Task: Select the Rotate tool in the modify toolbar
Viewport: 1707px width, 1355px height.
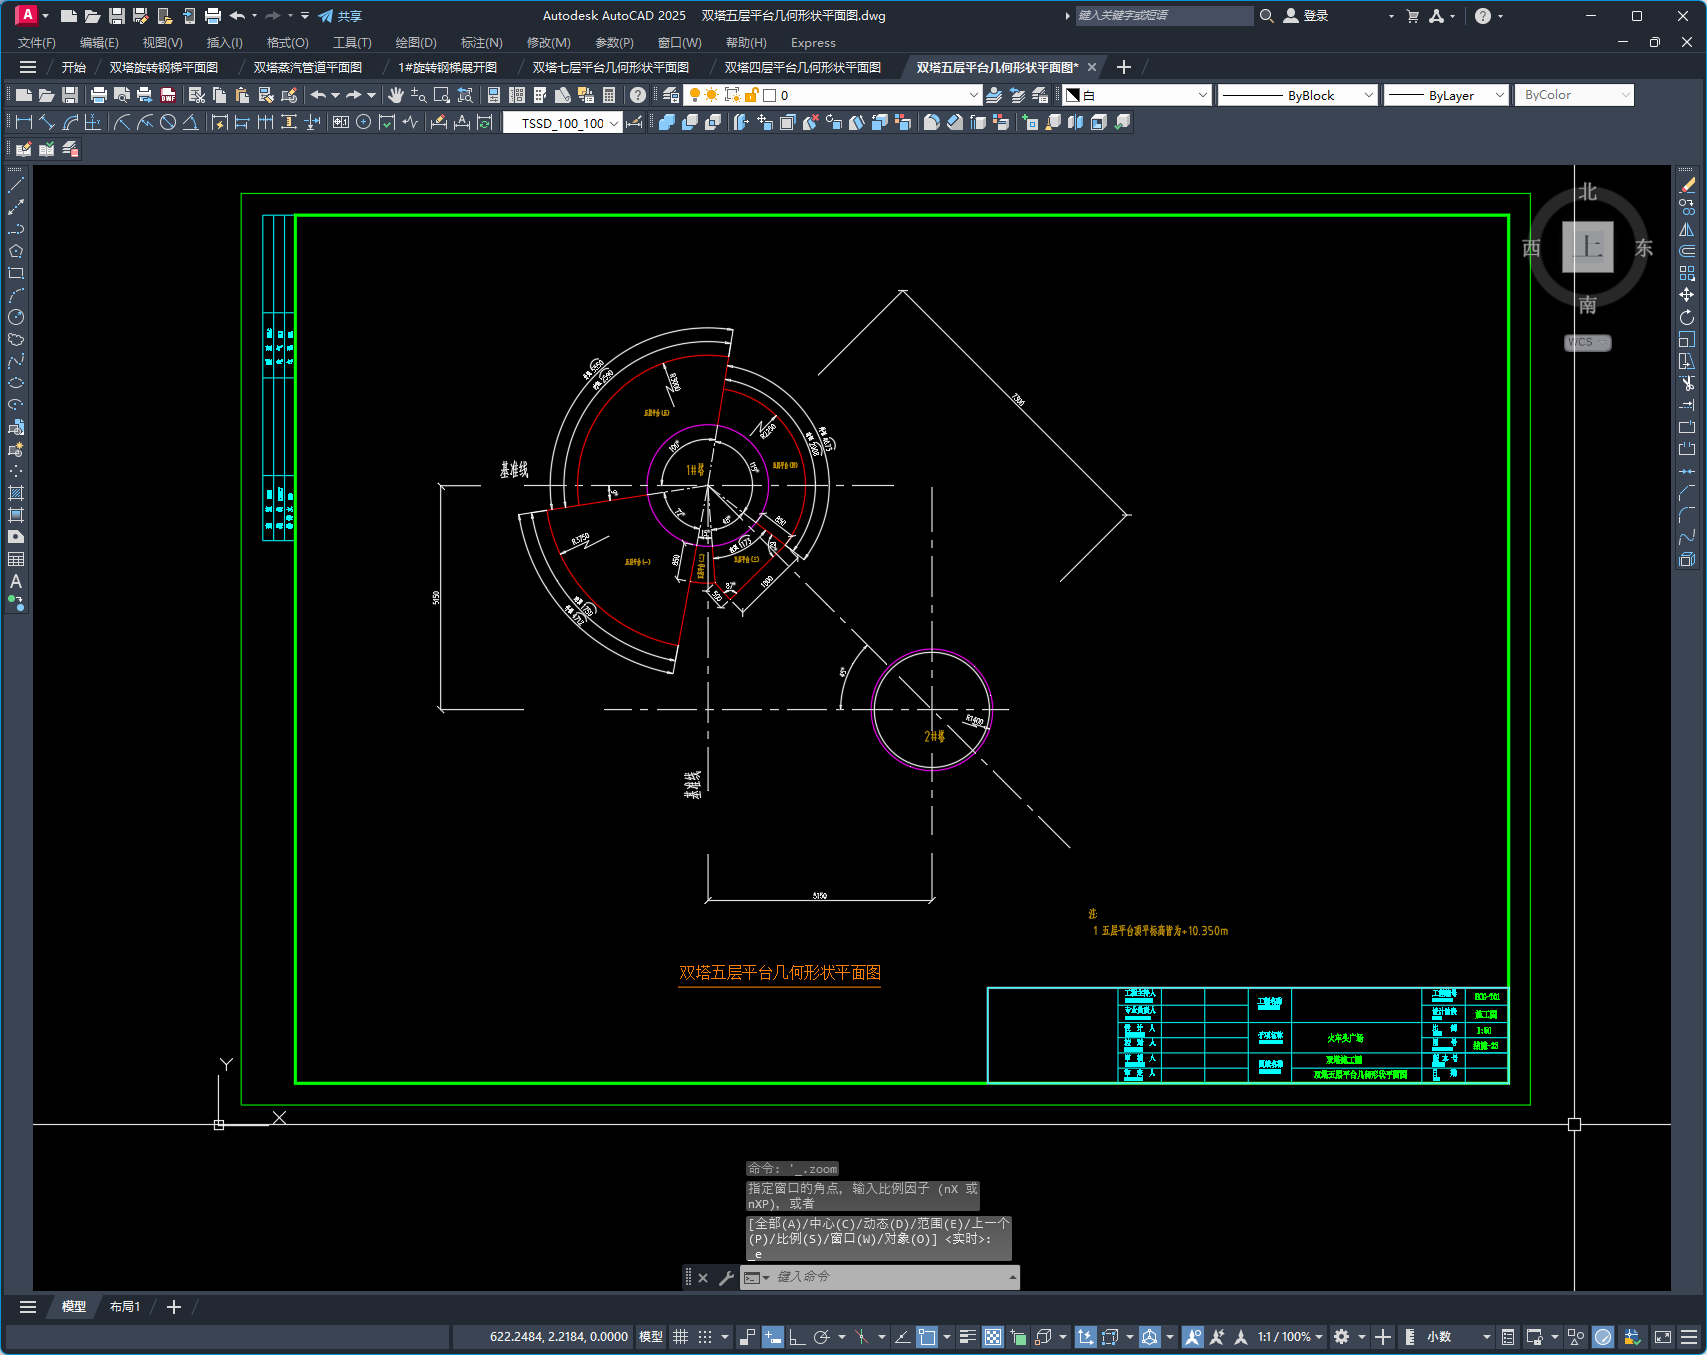Action: [1687, 317]
